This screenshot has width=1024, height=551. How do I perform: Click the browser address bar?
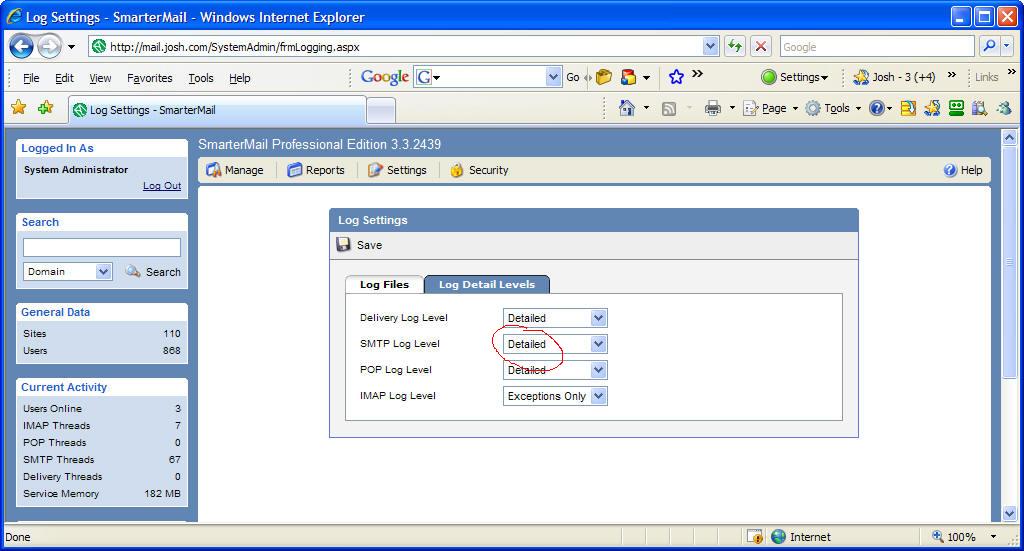pos(400,46)
